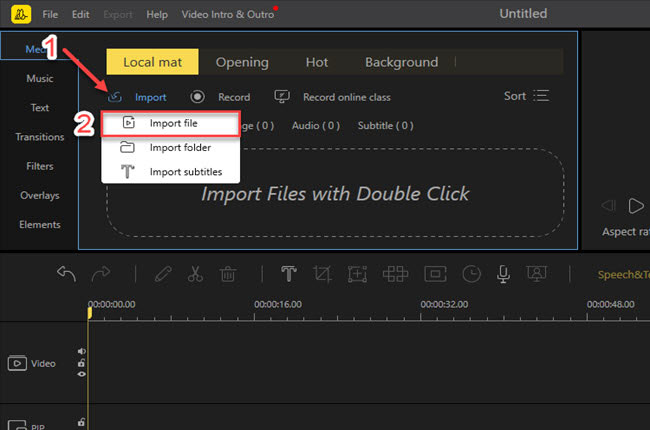
Task: Open the Sort options list
Action: (x=527, y=96)
